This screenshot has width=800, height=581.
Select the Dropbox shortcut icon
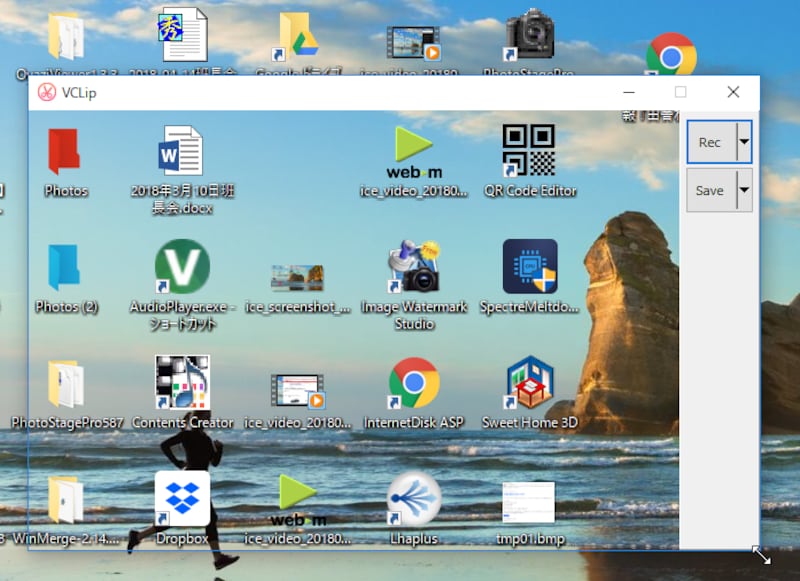click(x=182, y=498)
